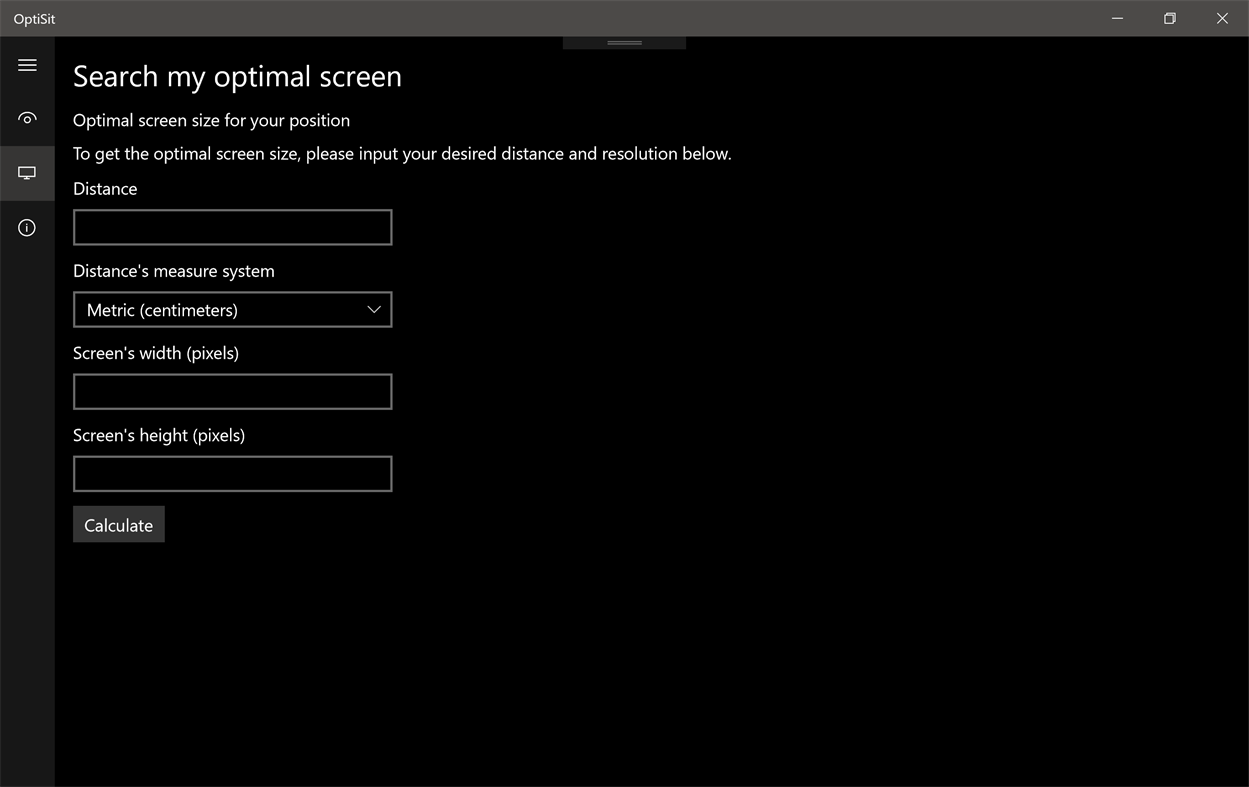Select the optimal distance eye icon
The width and height of the screenshot is (1249, 787).
point(27,118)
